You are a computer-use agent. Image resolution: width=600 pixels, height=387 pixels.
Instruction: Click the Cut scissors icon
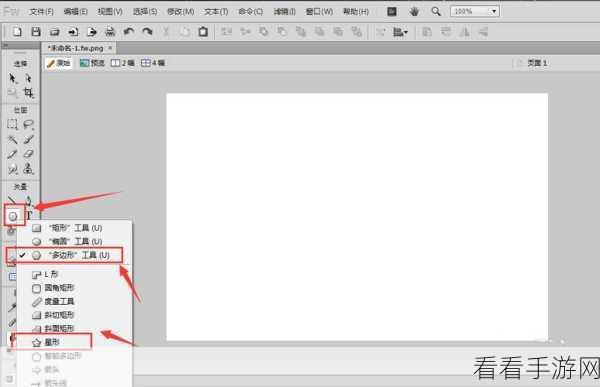(166, 32)
